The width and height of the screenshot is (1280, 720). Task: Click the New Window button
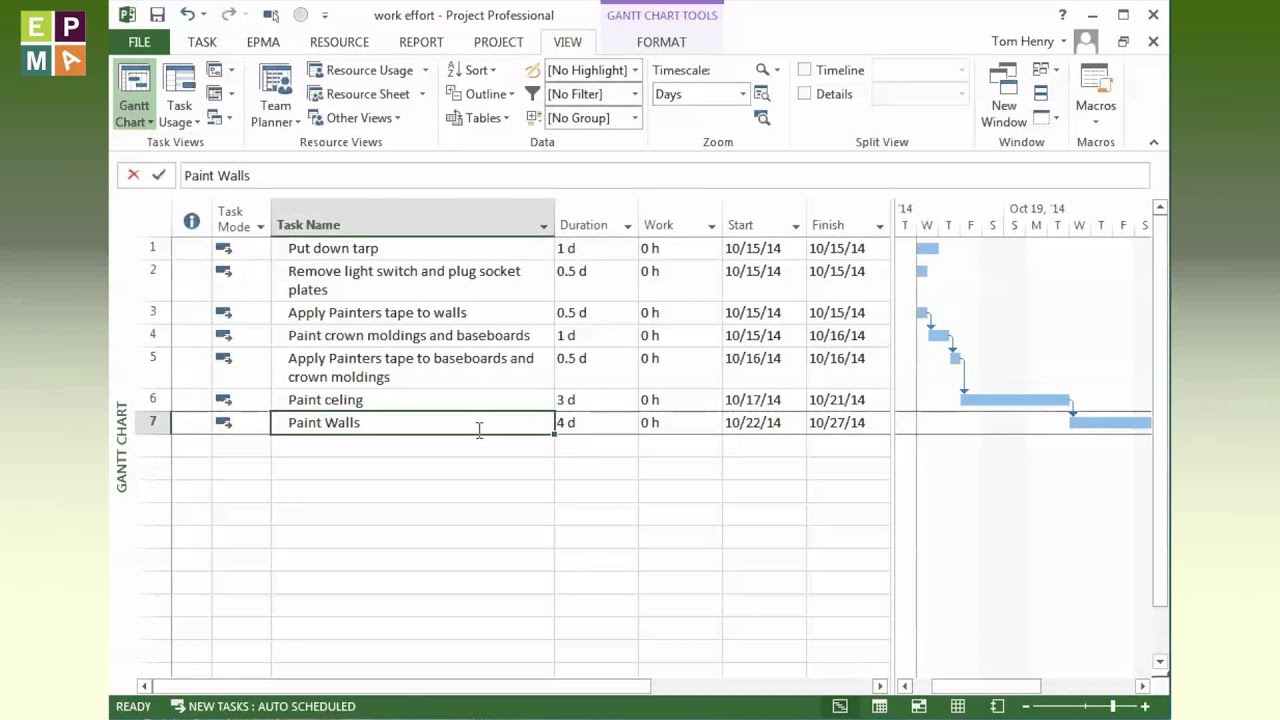(x=1004, y=96)
